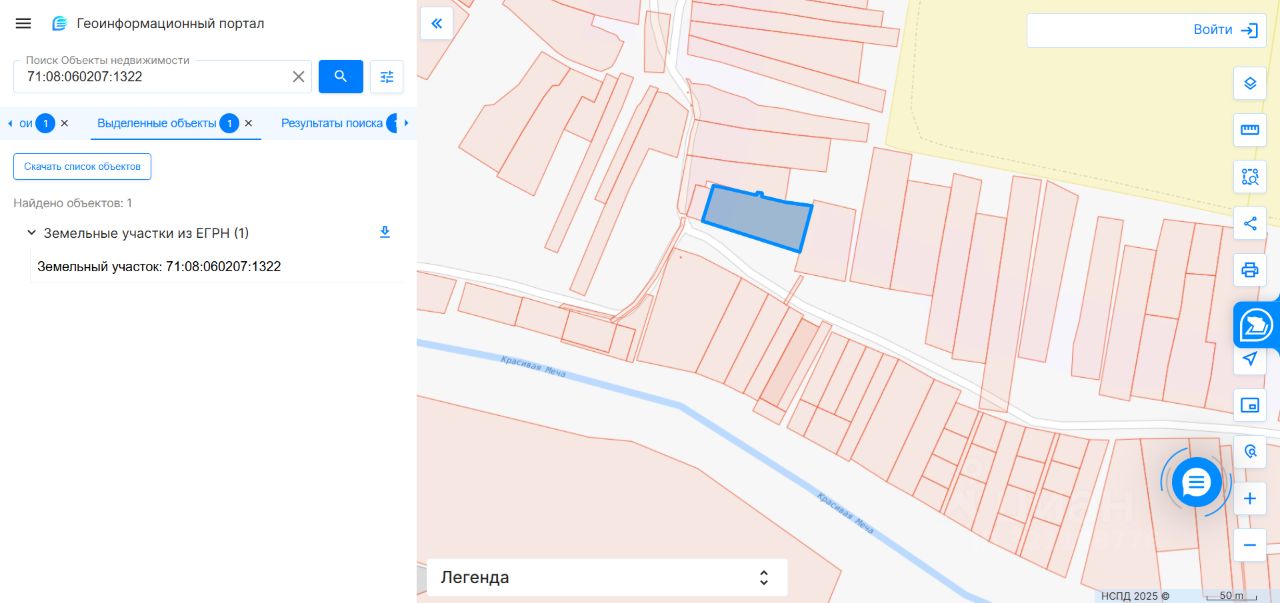
Task: Activate the ruler measurement tool
Action: 1250,130
